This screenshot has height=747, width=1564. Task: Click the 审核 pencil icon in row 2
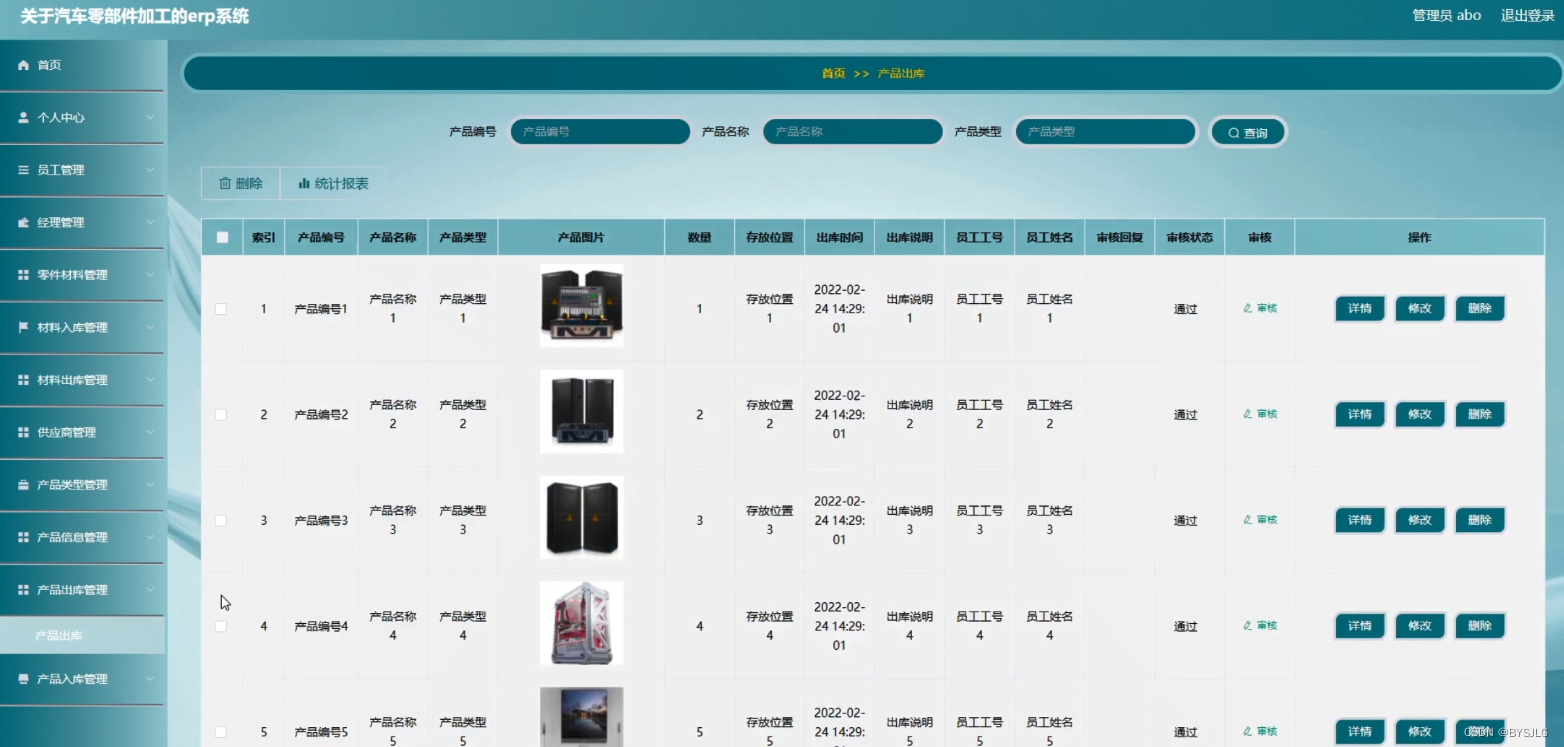[x=1247, y=414]
